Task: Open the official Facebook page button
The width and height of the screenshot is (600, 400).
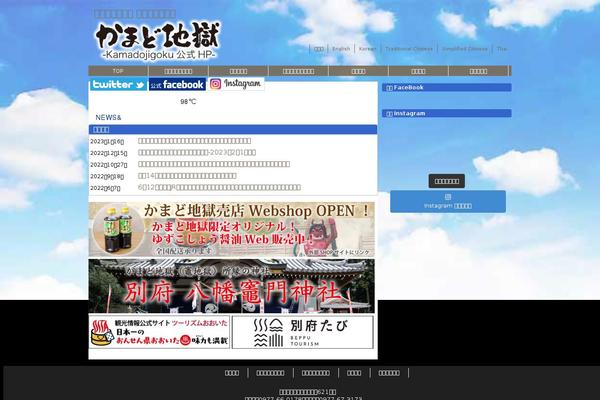Action: 177,85
